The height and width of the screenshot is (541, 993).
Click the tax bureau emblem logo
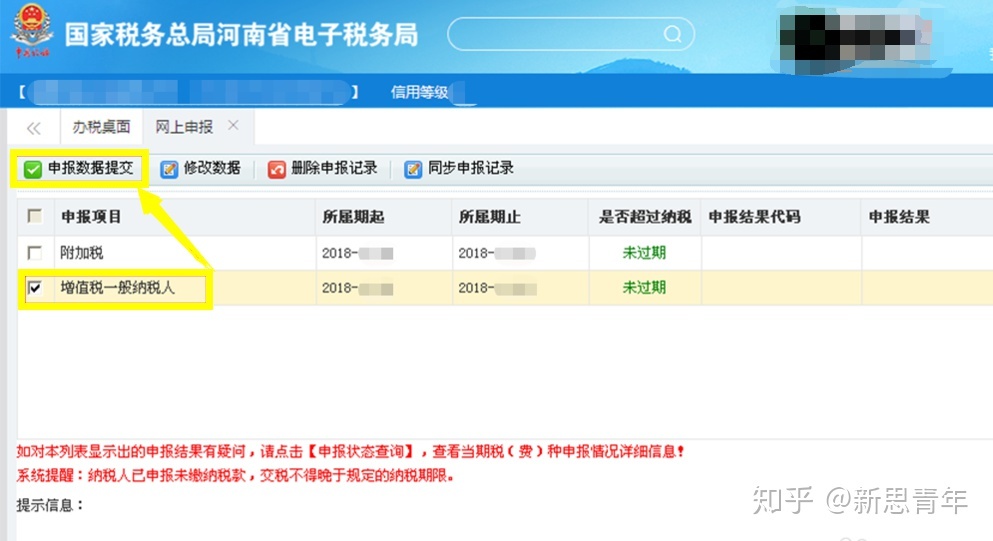click(x=32, y=34)
